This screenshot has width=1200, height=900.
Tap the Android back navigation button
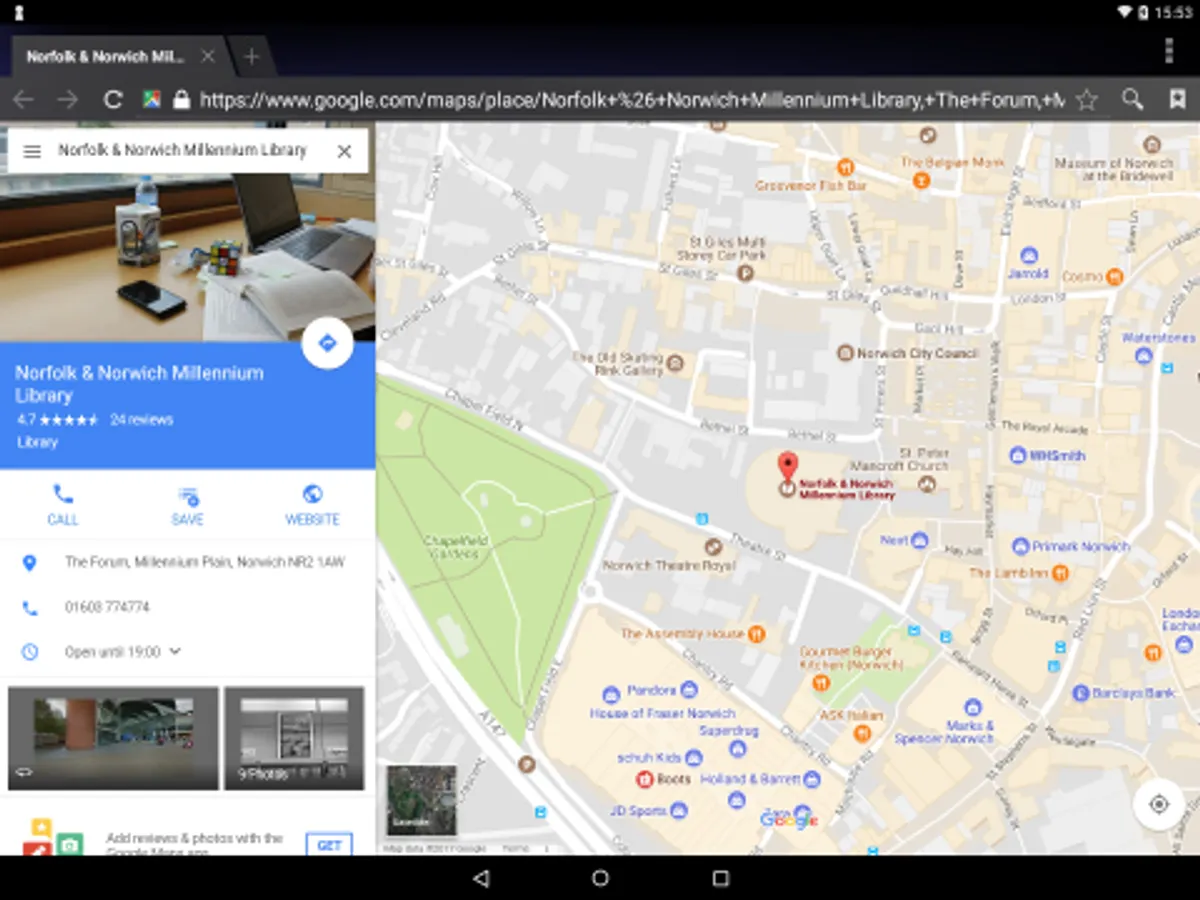click(x=481, y=878)
